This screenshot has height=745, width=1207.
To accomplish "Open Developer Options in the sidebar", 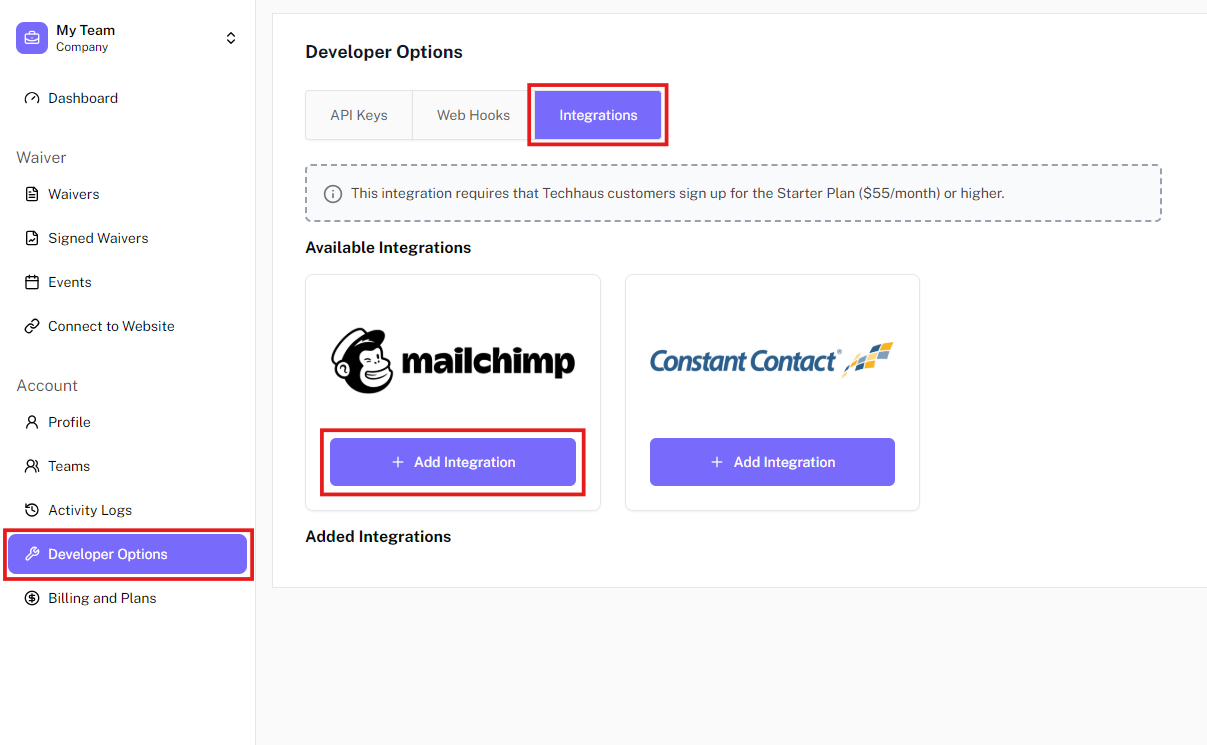I will [x=127, y=554].
